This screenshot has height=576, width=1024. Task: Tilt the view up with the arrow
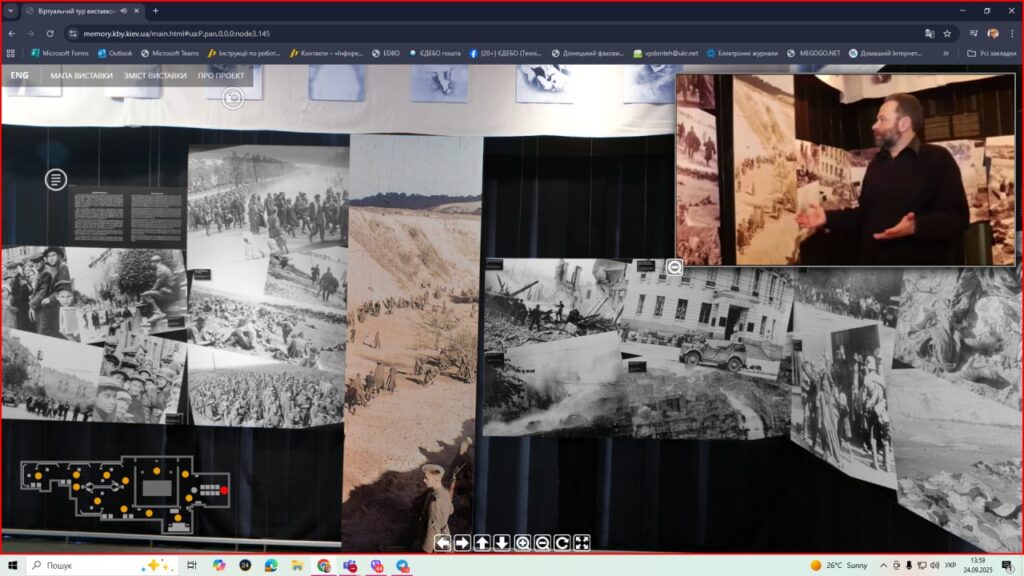[x=482, y=543]
